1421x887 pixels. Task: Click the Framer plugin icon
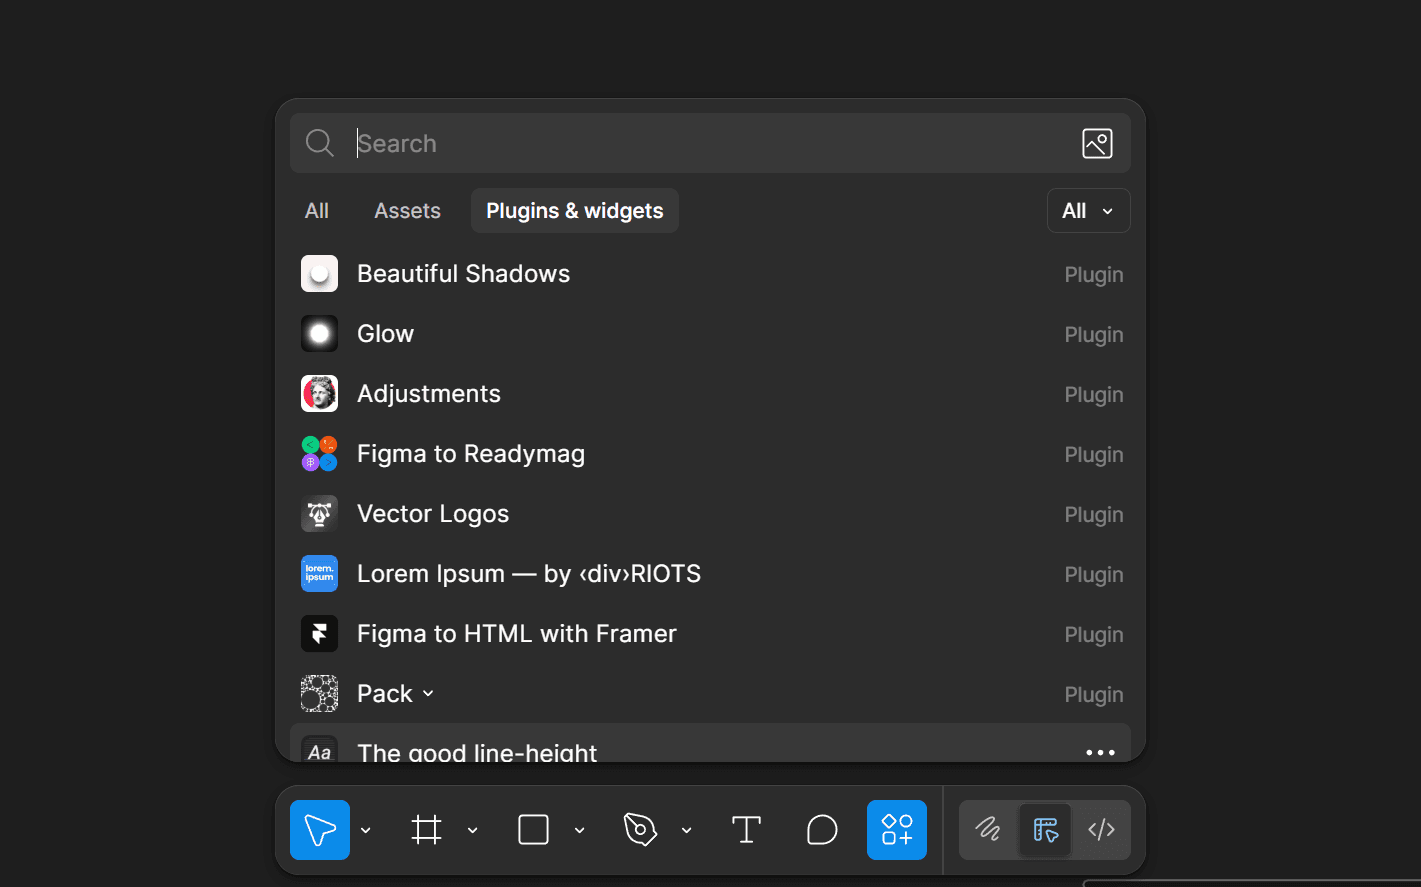[320, 634]
